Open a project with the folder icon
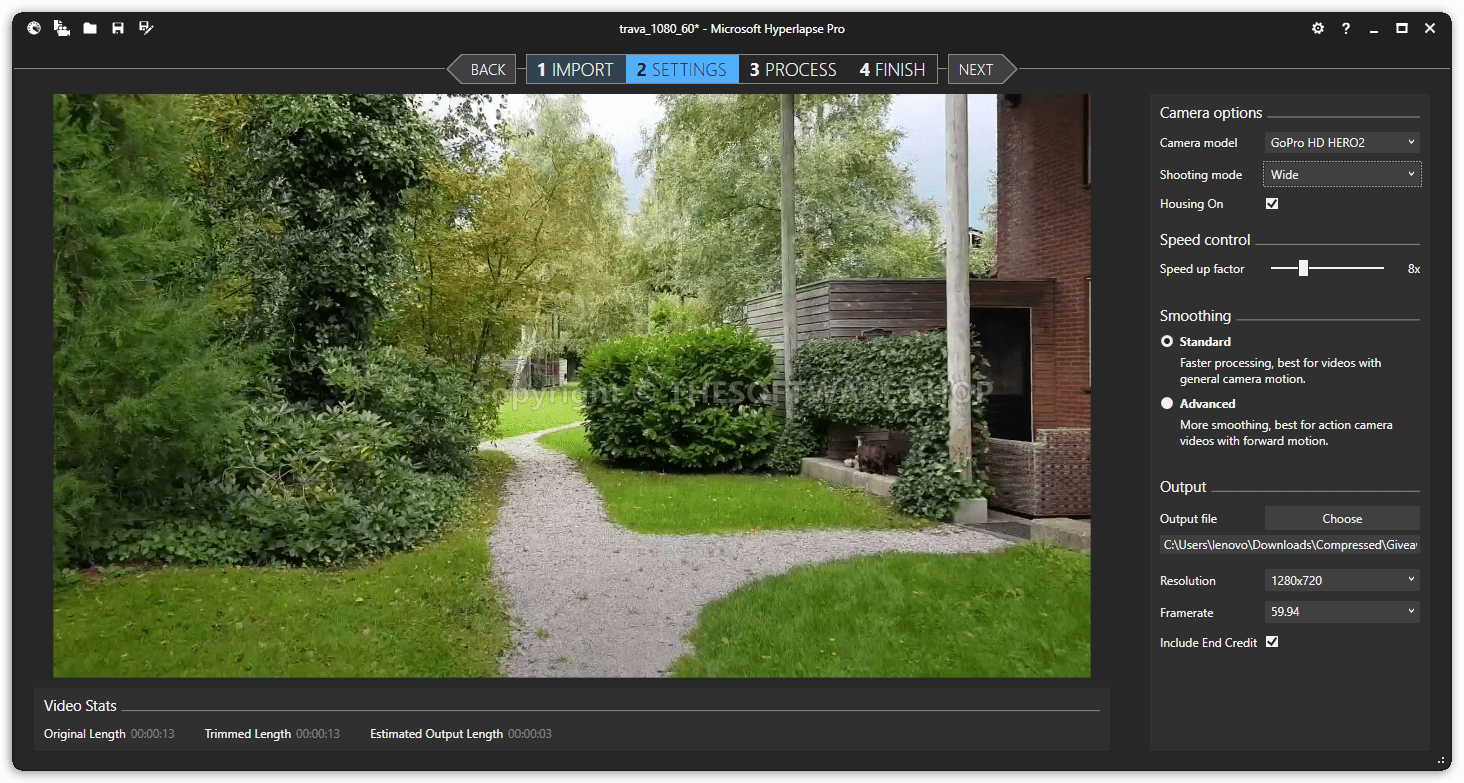Image resolution: width=1464 pixels, height=783 pixels. (90, 29)
